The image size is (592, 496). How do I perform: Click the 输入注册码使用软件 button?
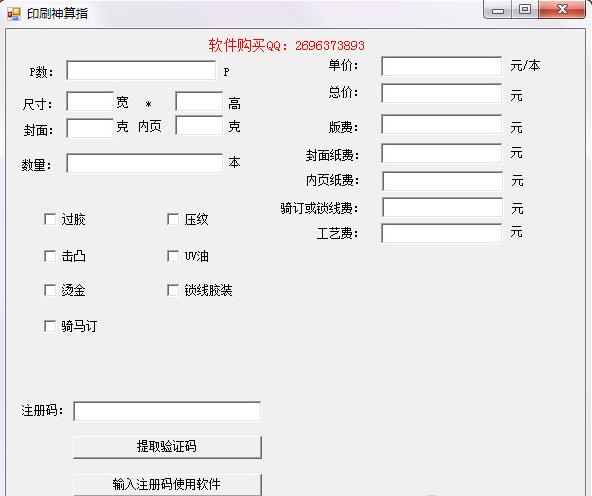tap(167, 484)
